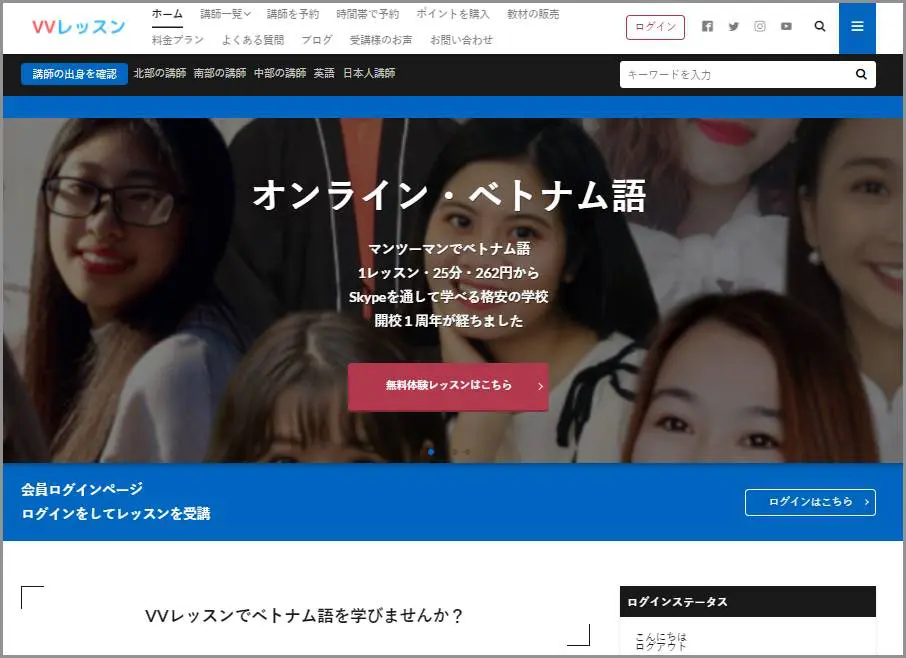The height and width of the screenshot is (658, 906).
Task: Click the ログイン button in header
Action: [655, 27]
